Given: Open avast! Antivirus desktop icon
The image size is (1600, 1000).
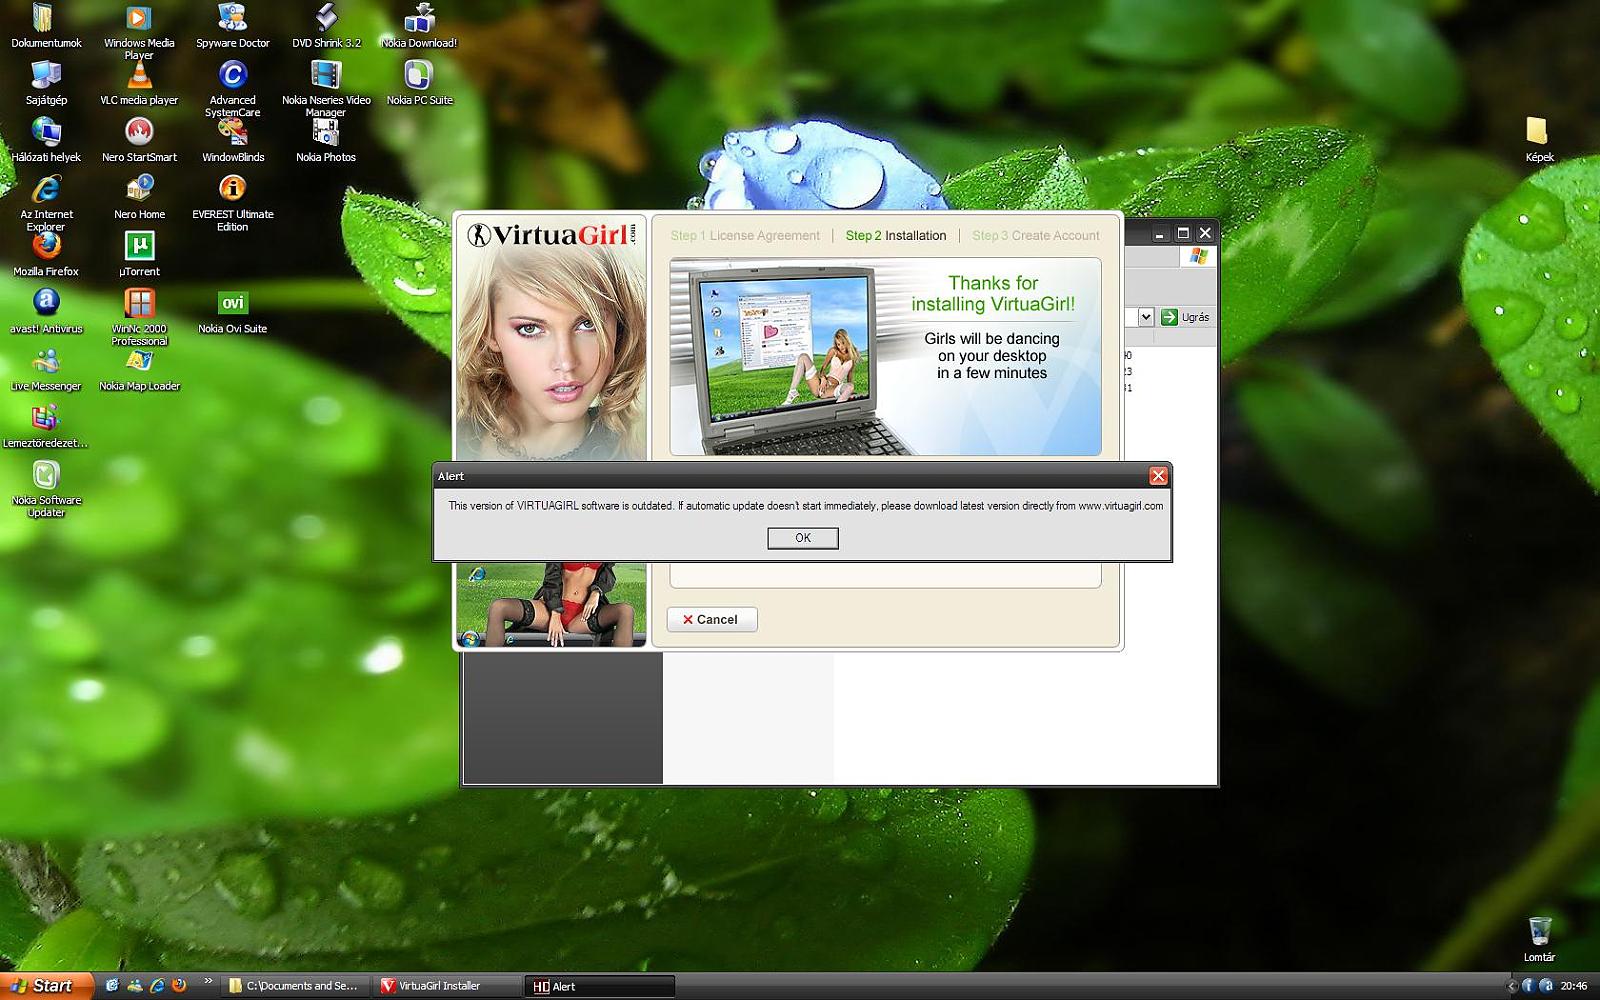Looking at the screenshot, I should (46, 312).
